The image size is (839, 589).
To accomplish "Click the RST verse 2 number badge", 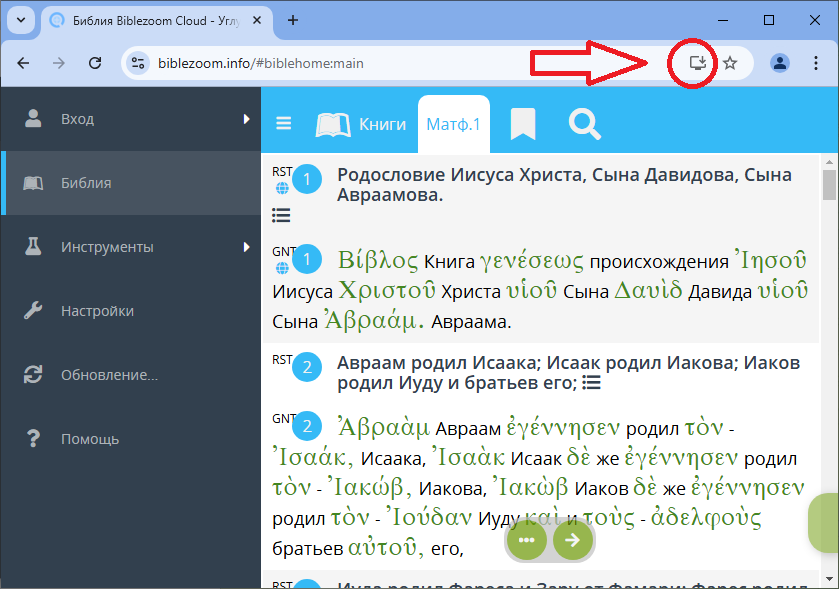I will point(307,367).
